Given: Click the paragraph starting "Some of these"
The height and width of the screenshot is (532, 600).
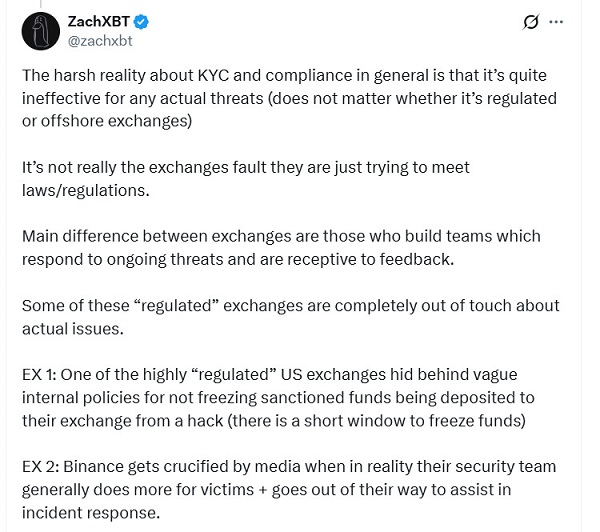Looking at the screenshot, I should click(290, 305).
